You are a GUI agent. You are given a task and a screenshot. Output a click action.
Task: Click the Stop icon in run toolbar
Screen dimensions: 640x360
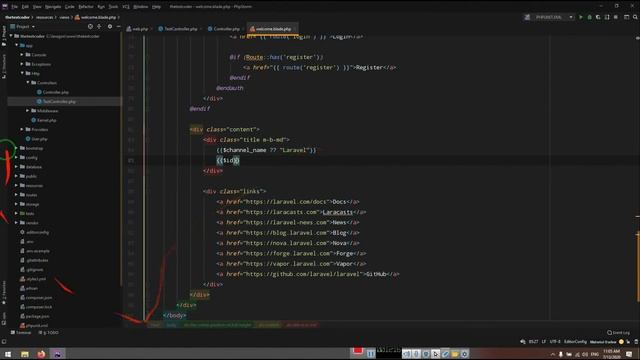pyautogui.click(x=616, y=17)
